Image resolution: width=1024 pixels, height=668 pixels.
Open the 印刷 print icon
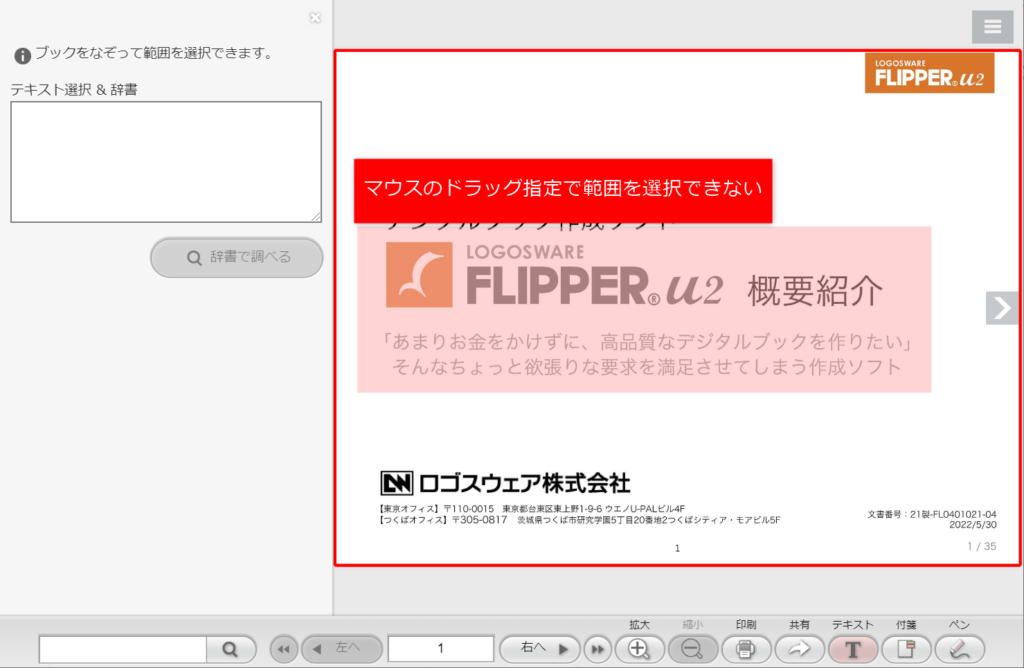coord(747,648)
